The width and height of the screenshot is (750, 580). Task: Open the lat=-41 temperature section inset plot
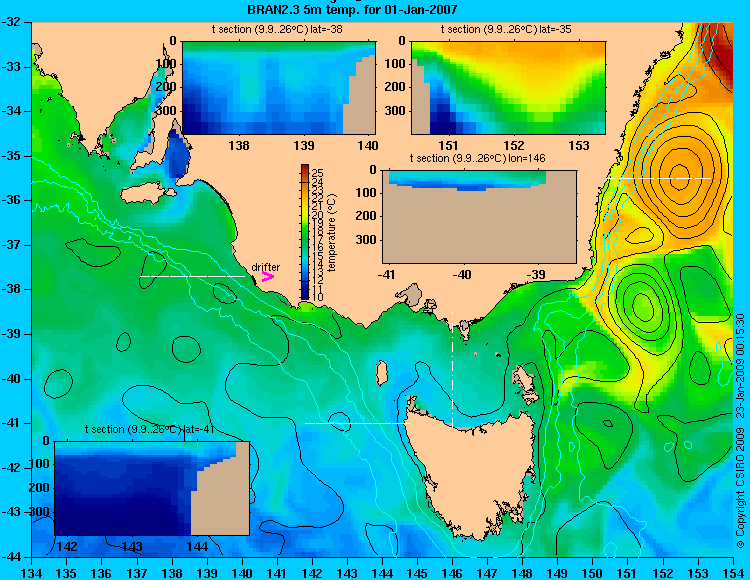152,488
